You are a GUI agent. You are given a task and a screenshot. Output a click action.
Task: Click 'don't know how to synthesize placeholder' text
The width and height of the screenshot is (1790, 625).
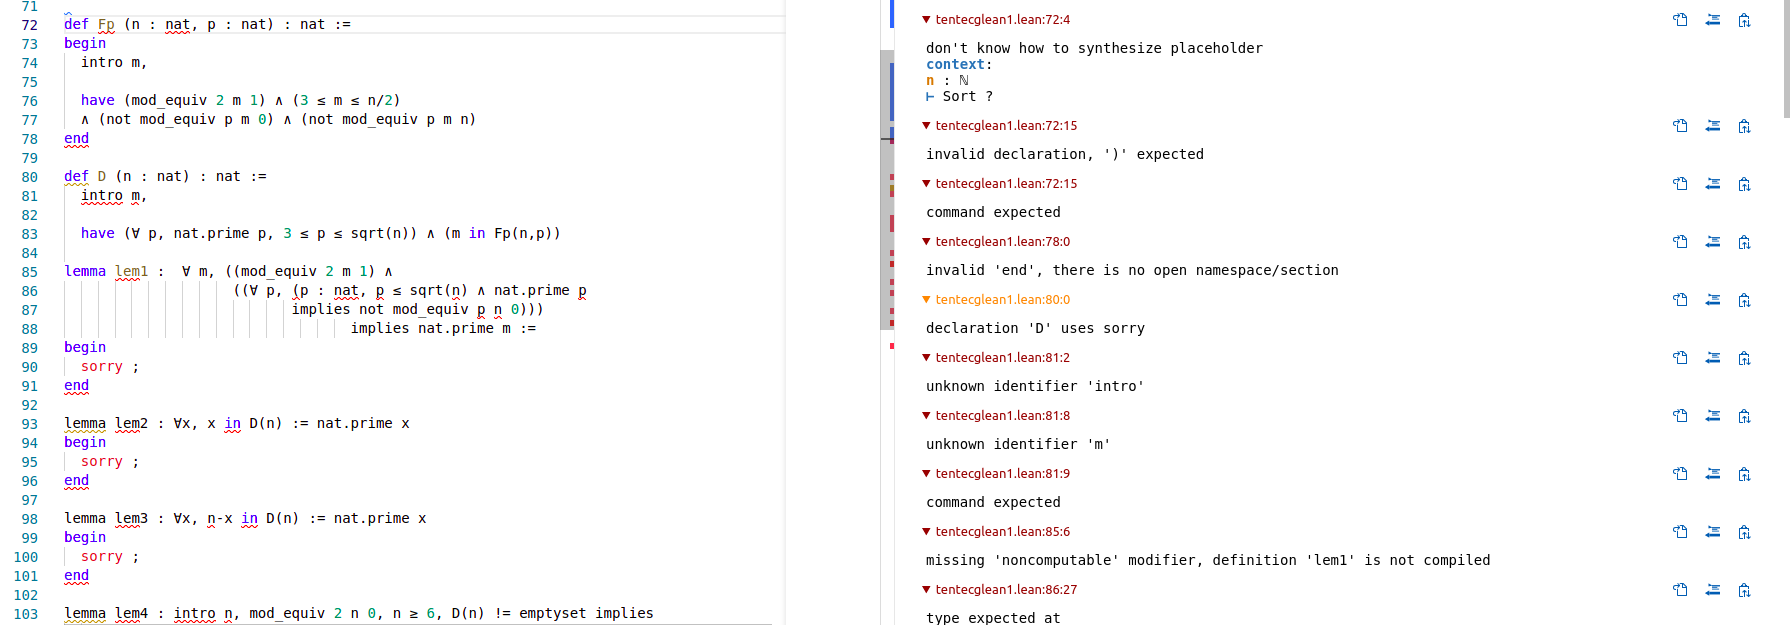point(1094,48)
